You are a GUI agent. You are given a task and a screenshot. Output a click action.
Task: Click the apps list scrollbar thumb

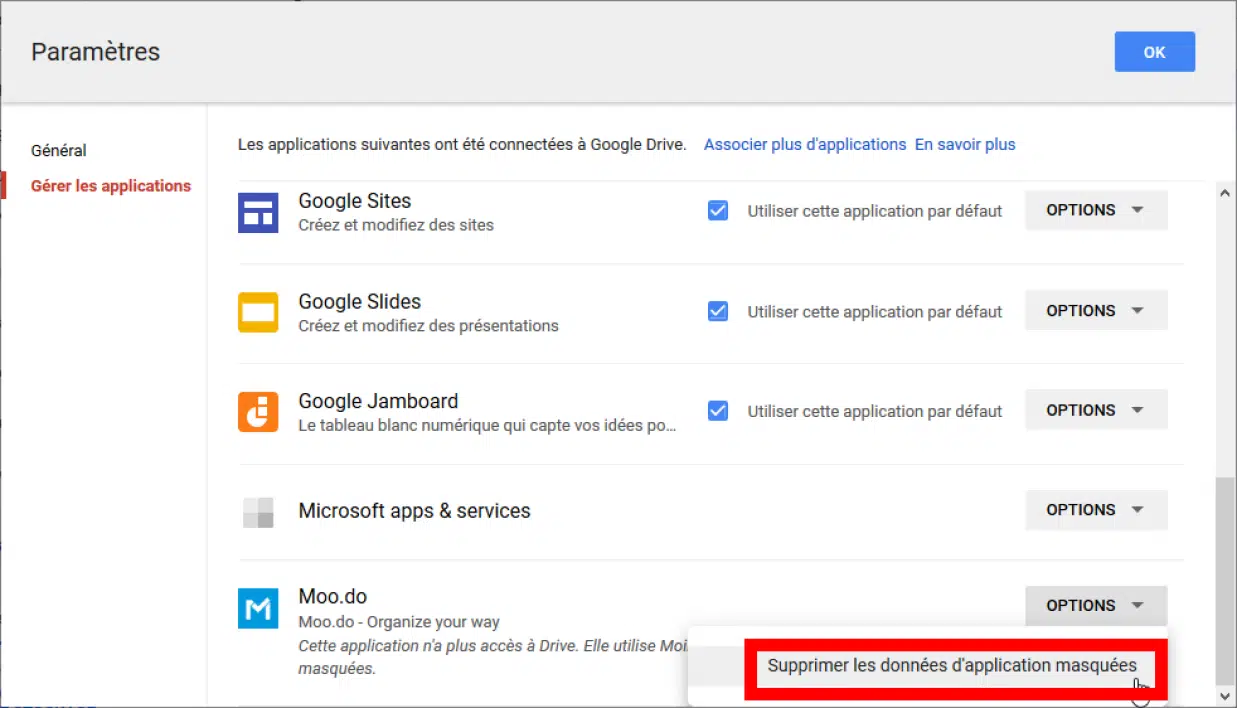pos(1226,580)
